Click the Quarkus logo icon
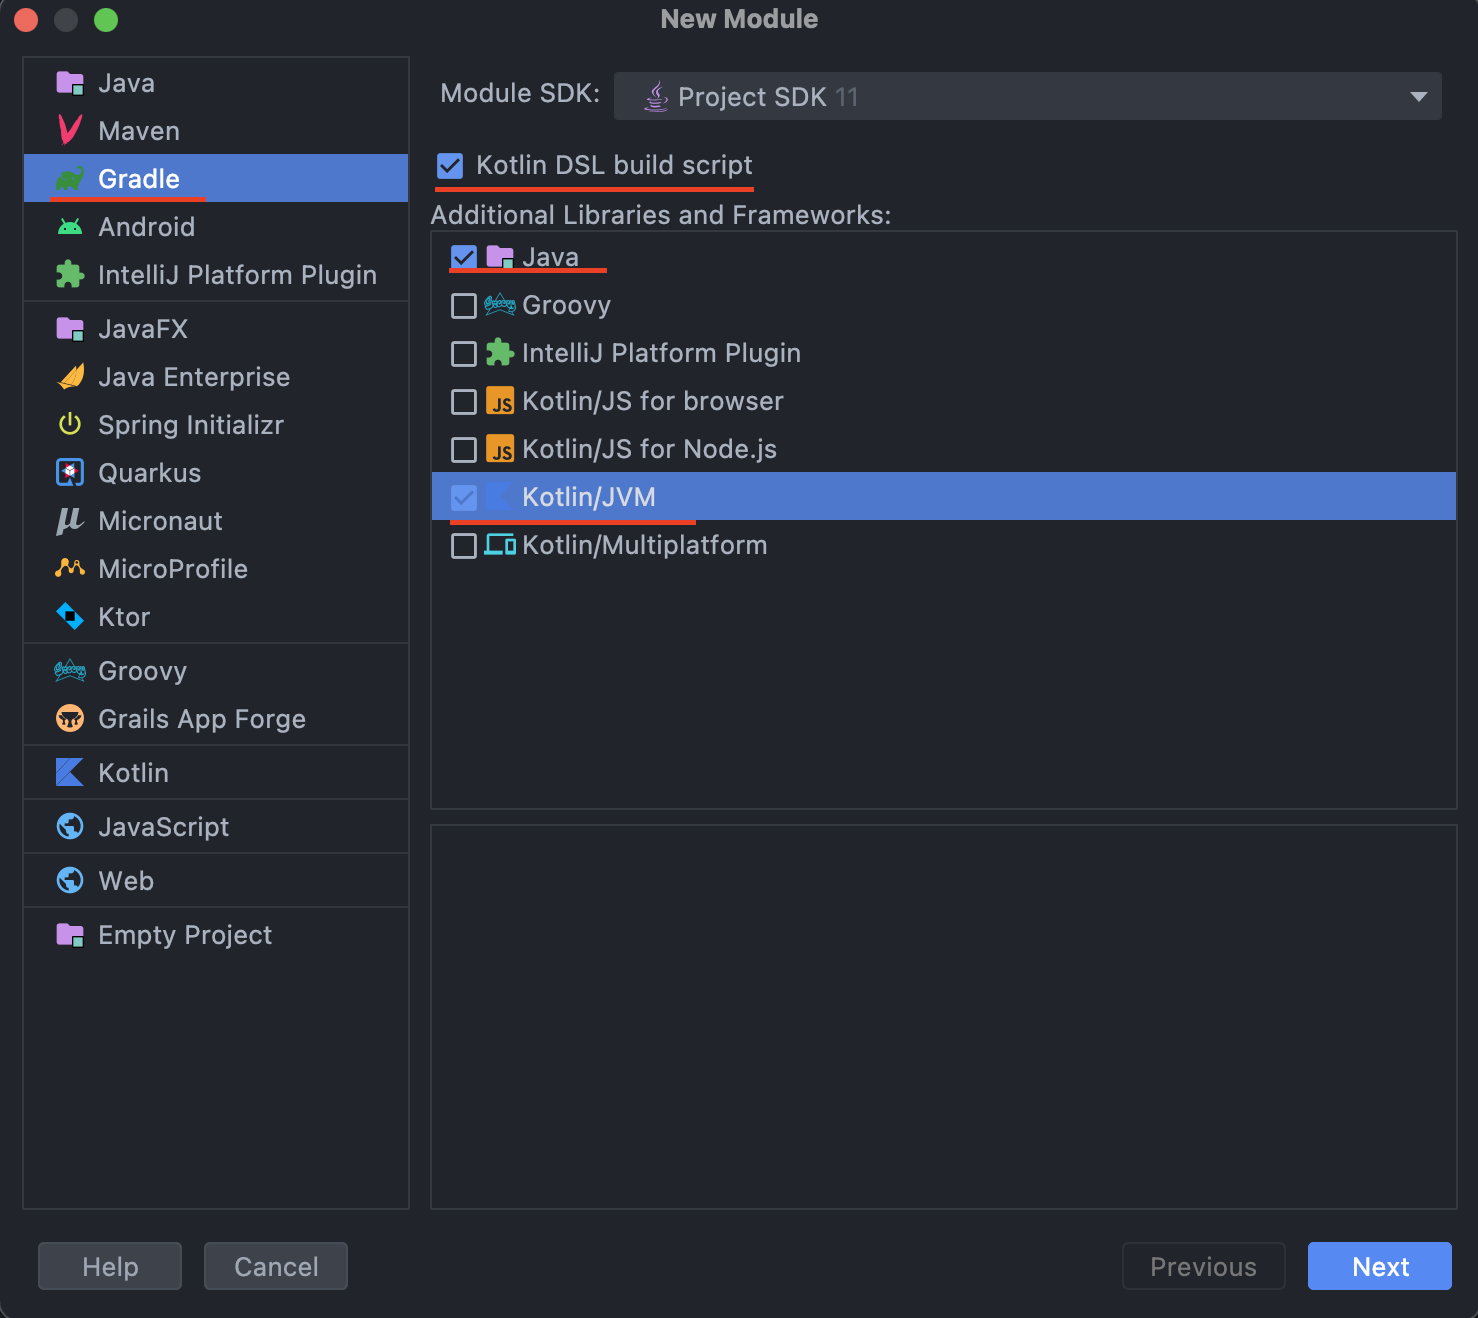Viewport: 1478px width, 1318px height. (70, 473)
